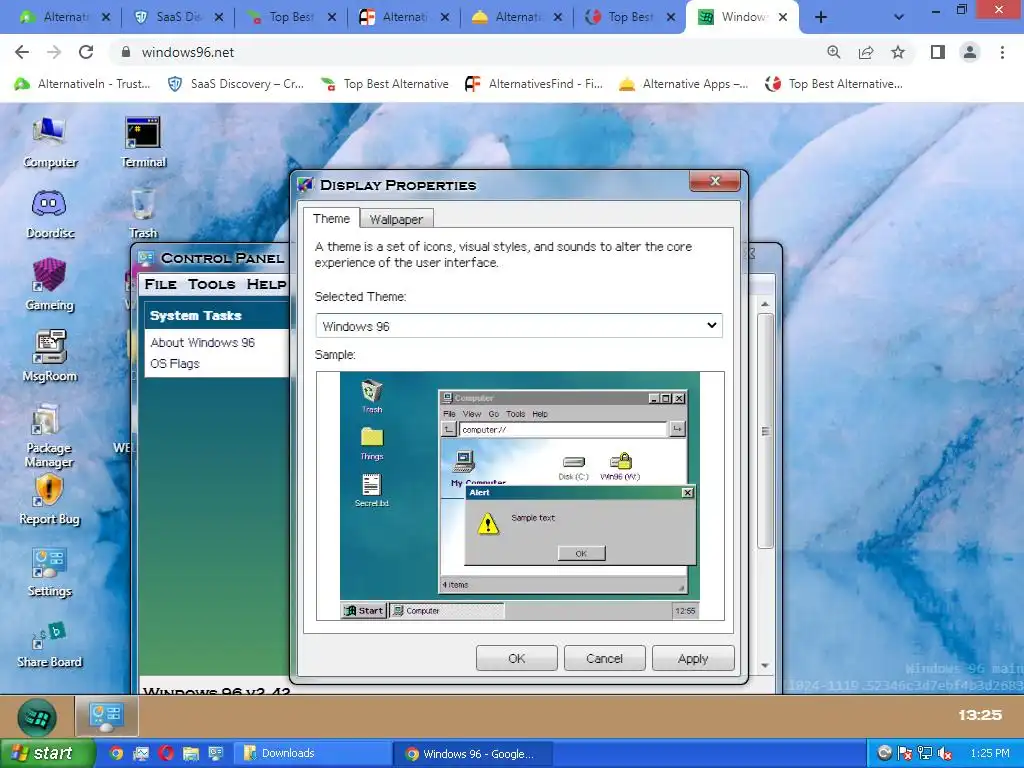The height and width of the screenshot is (768, 1024).
Task: Click the share page icon in address bar
Action: click(866, 52)
